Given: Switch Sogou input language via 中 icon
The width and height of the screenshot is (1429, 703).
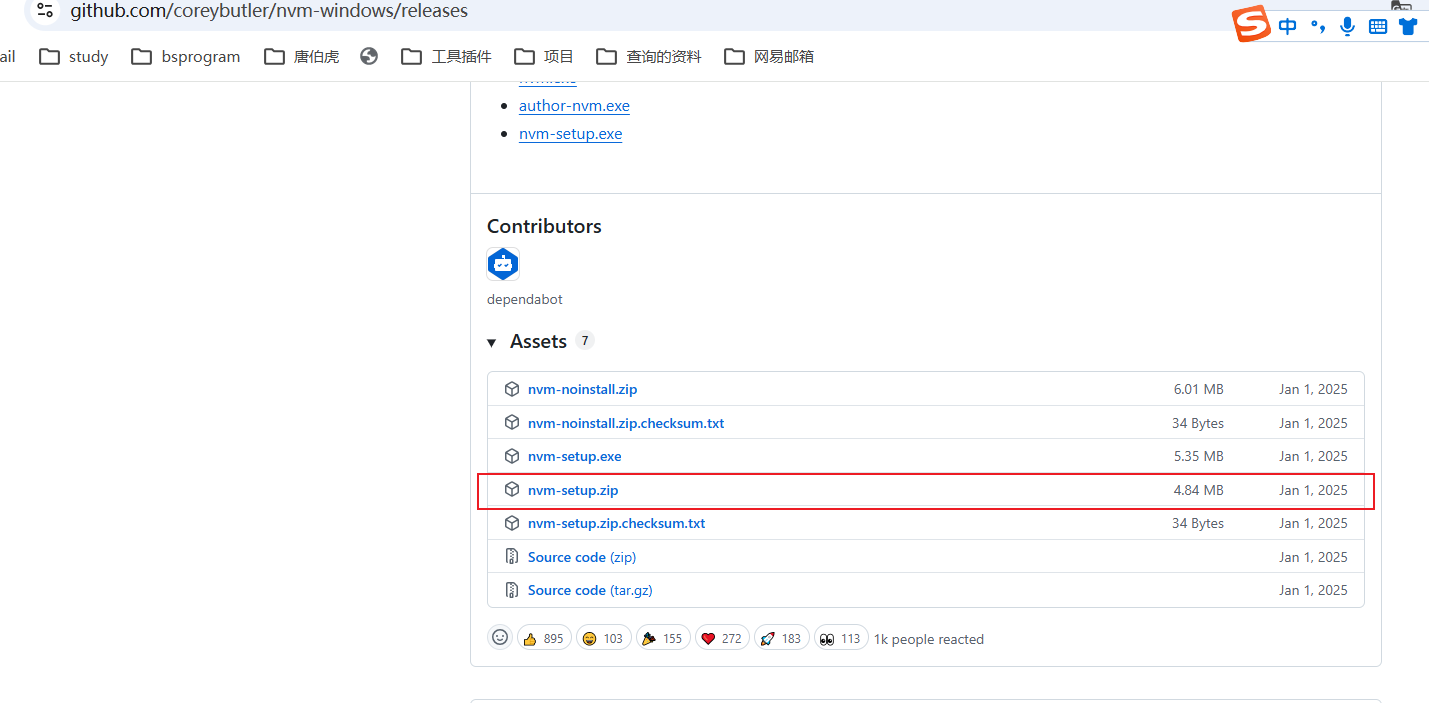Looking at the screenshot, I should tap(1288, 27).
